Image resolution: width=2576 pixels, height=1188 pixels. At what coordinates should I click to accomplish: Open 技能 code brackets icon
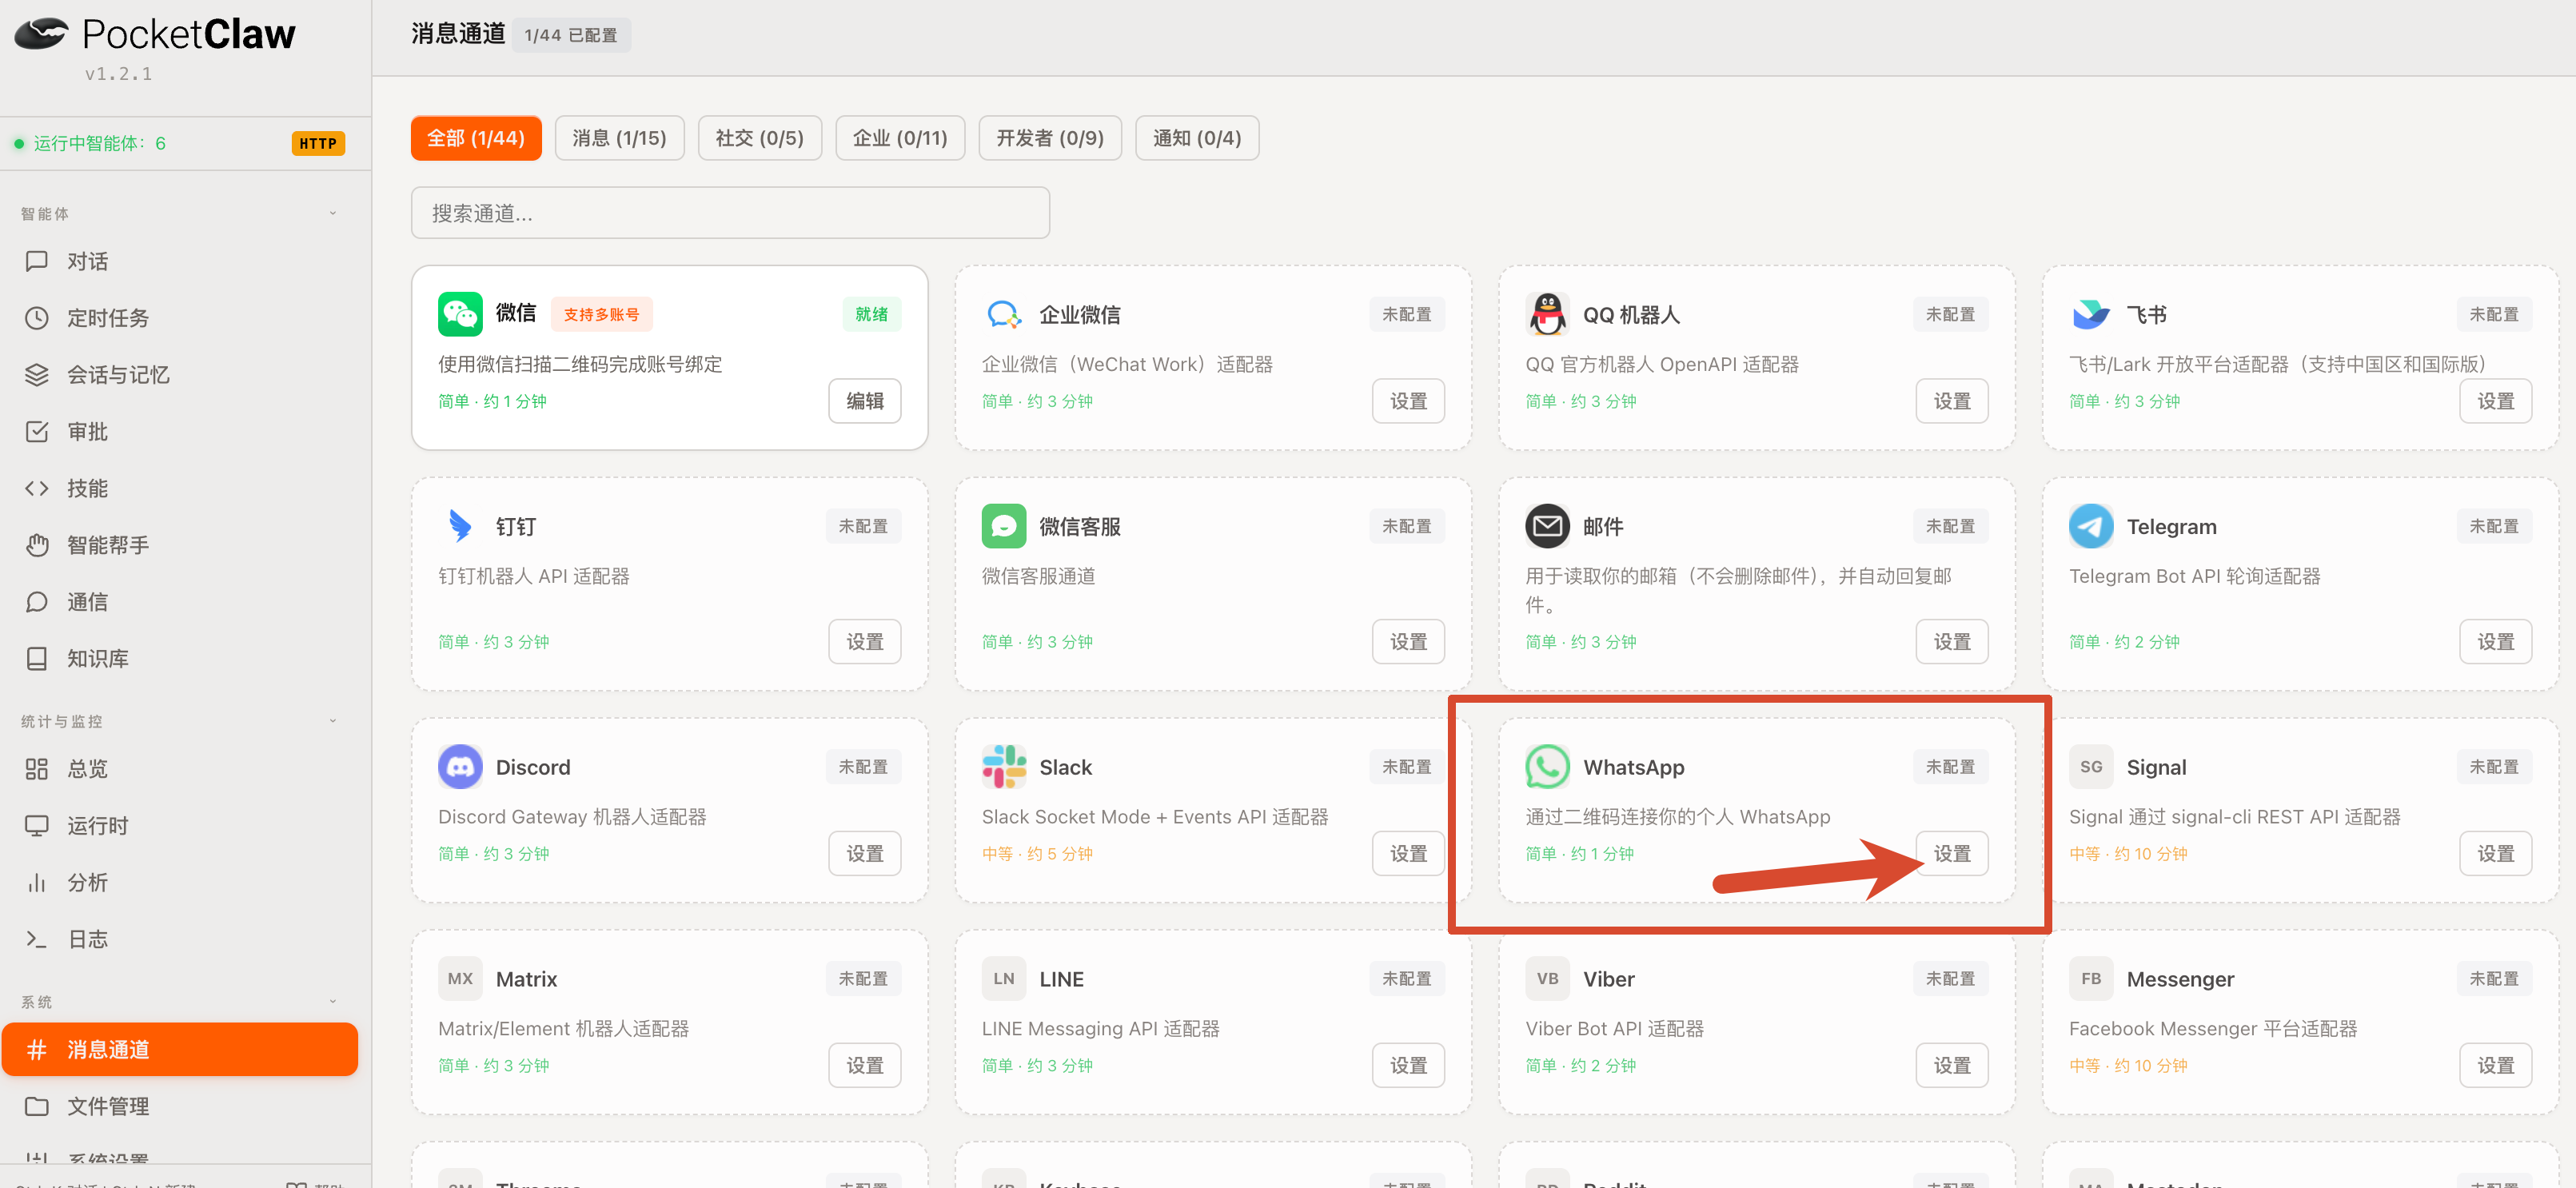click(x=37, y=488)
